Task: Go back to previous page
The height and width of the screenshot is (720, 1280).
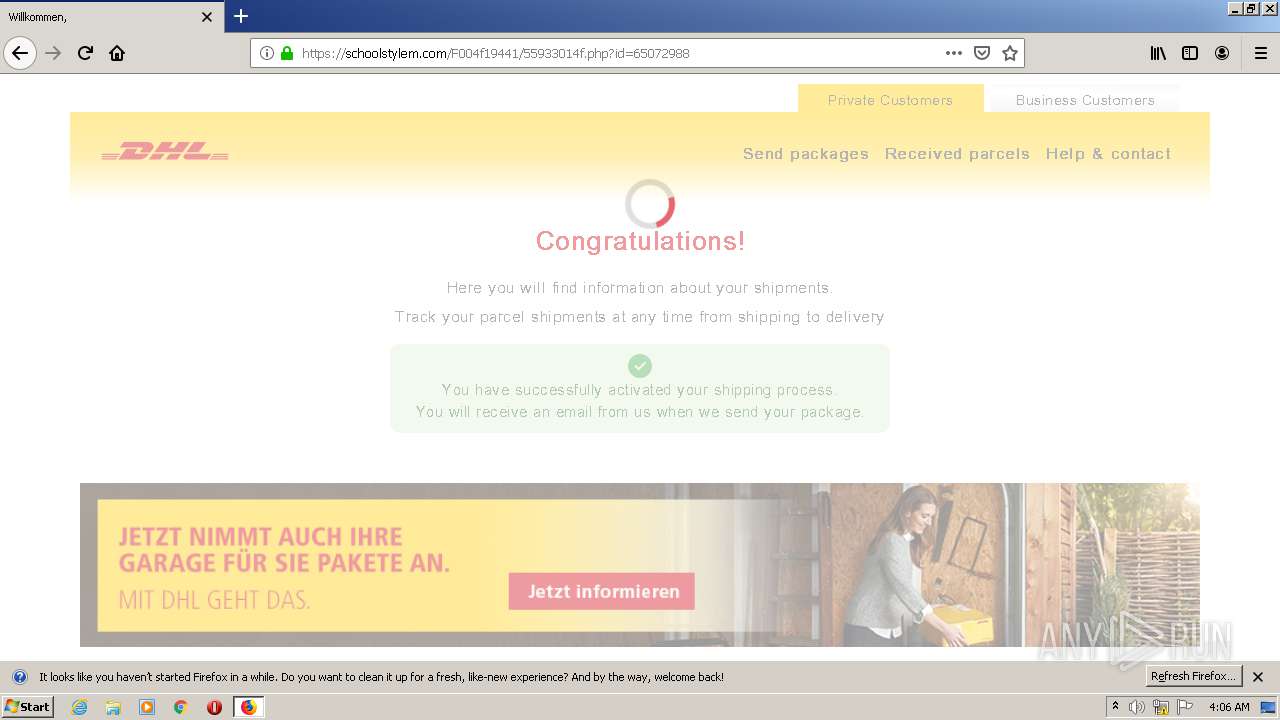Action: coord(20,53)
